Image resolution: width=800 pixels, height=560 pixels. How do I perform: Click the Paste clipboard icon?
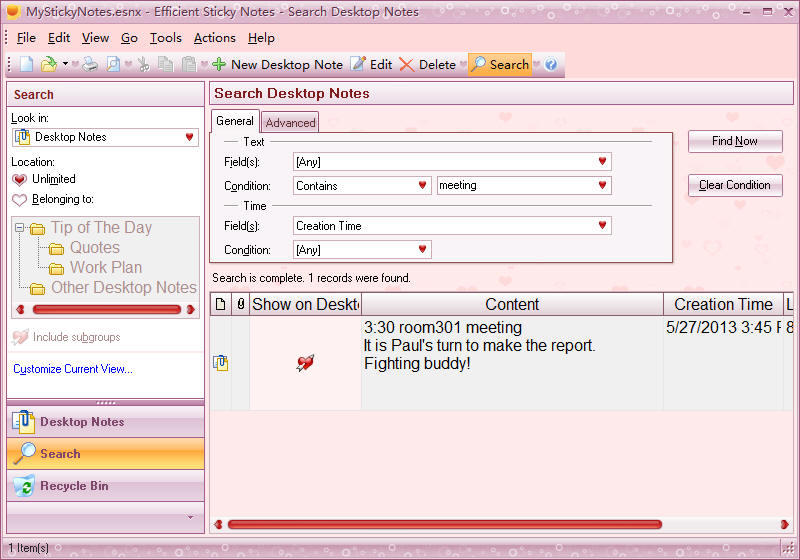(x=189, y=65)
